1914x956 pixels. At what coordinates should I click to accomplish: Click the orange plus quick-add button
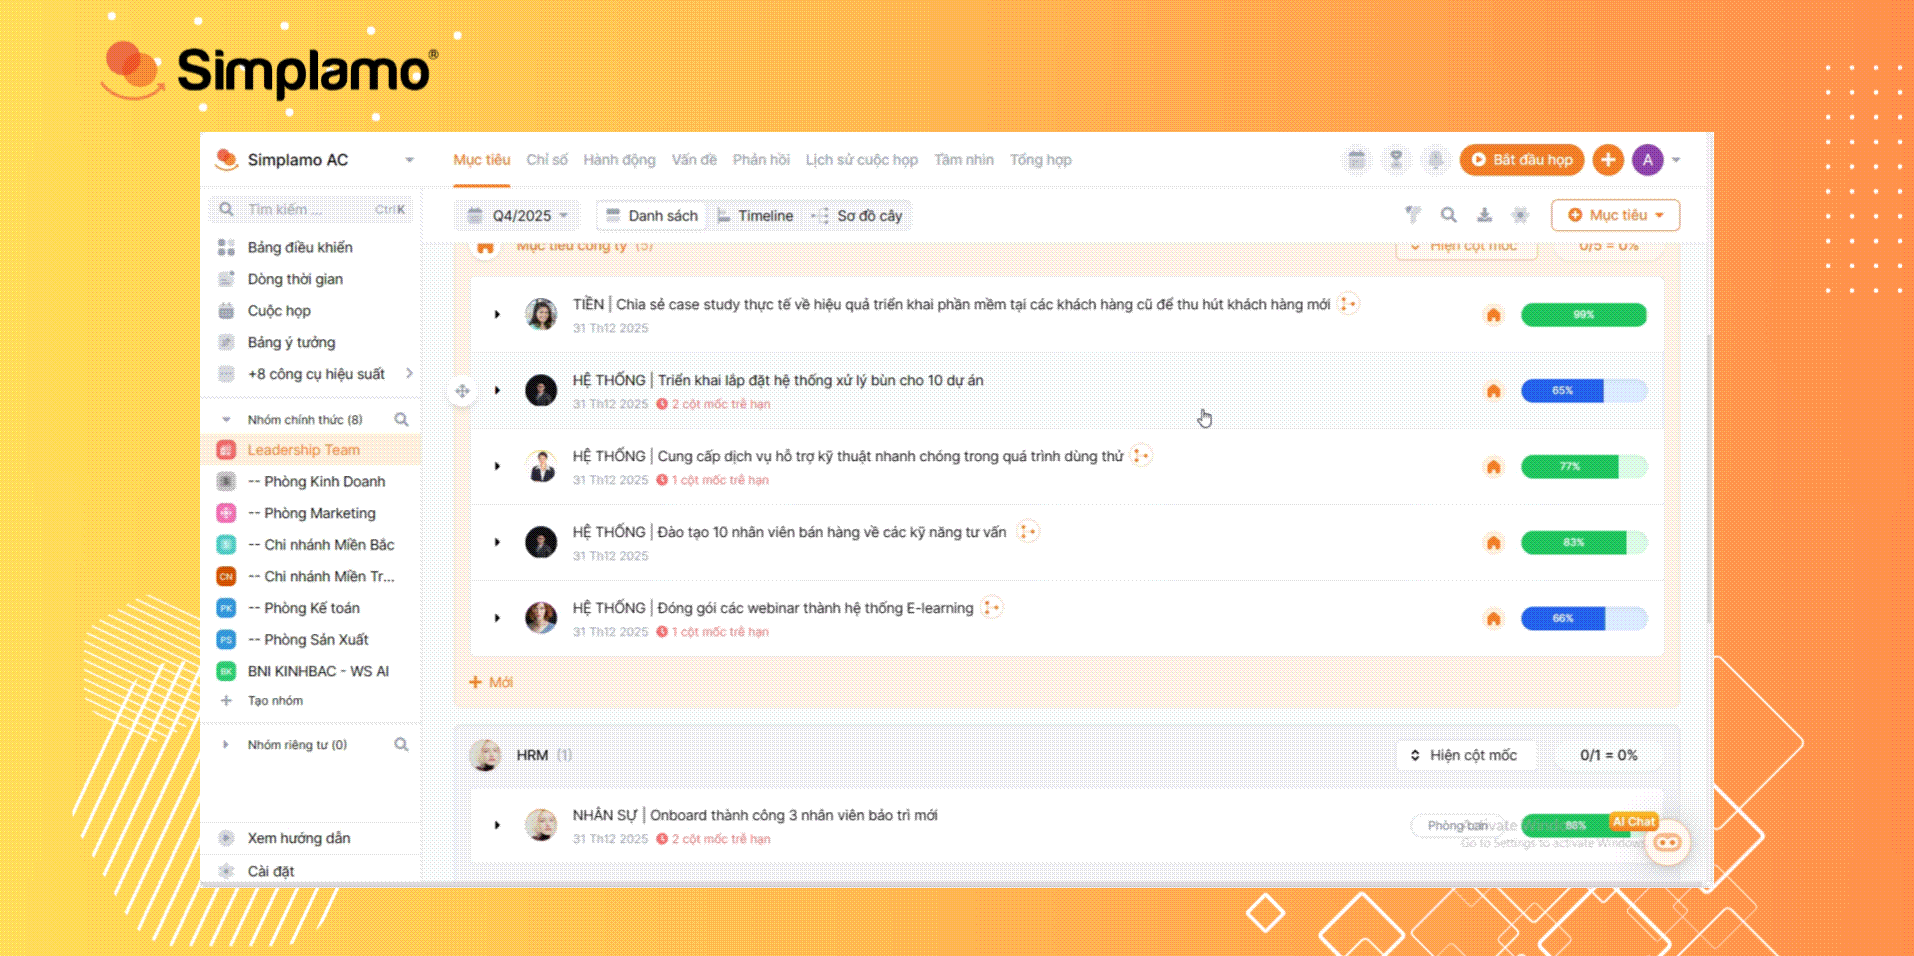click(x=1608, y=160)
